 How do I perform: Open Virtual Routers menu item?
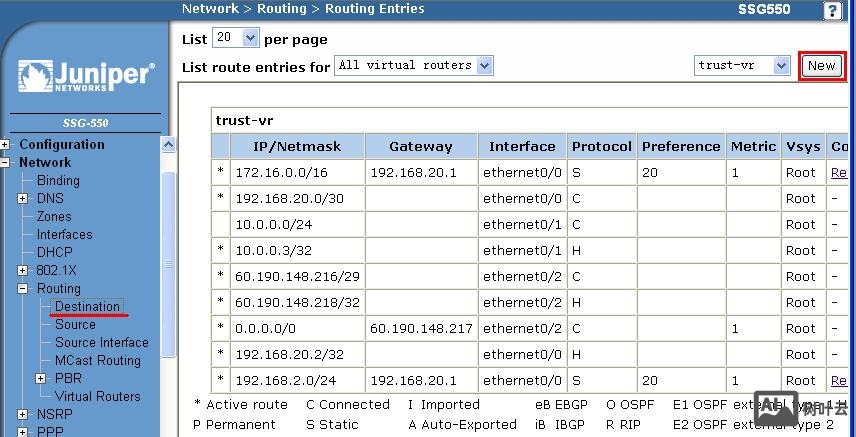[x=97, y=397]
